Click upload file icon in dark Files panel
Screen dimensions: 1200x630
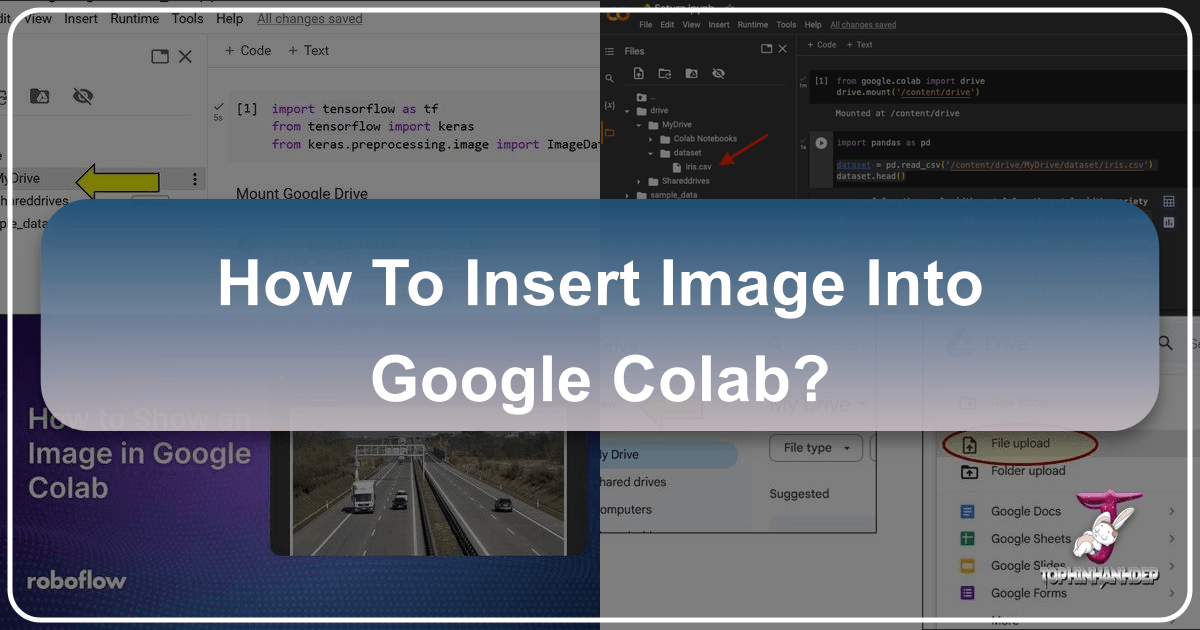click(638, 73)
